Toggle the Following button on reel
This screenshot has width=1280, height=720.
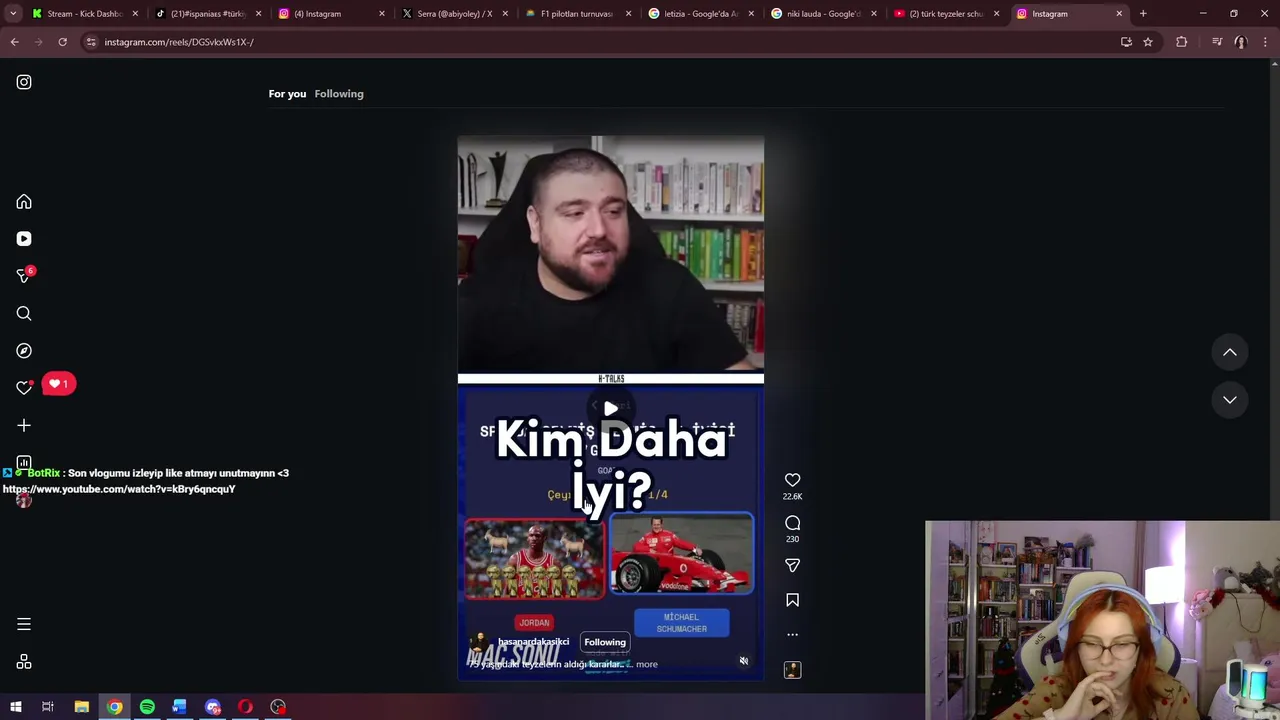605,642
